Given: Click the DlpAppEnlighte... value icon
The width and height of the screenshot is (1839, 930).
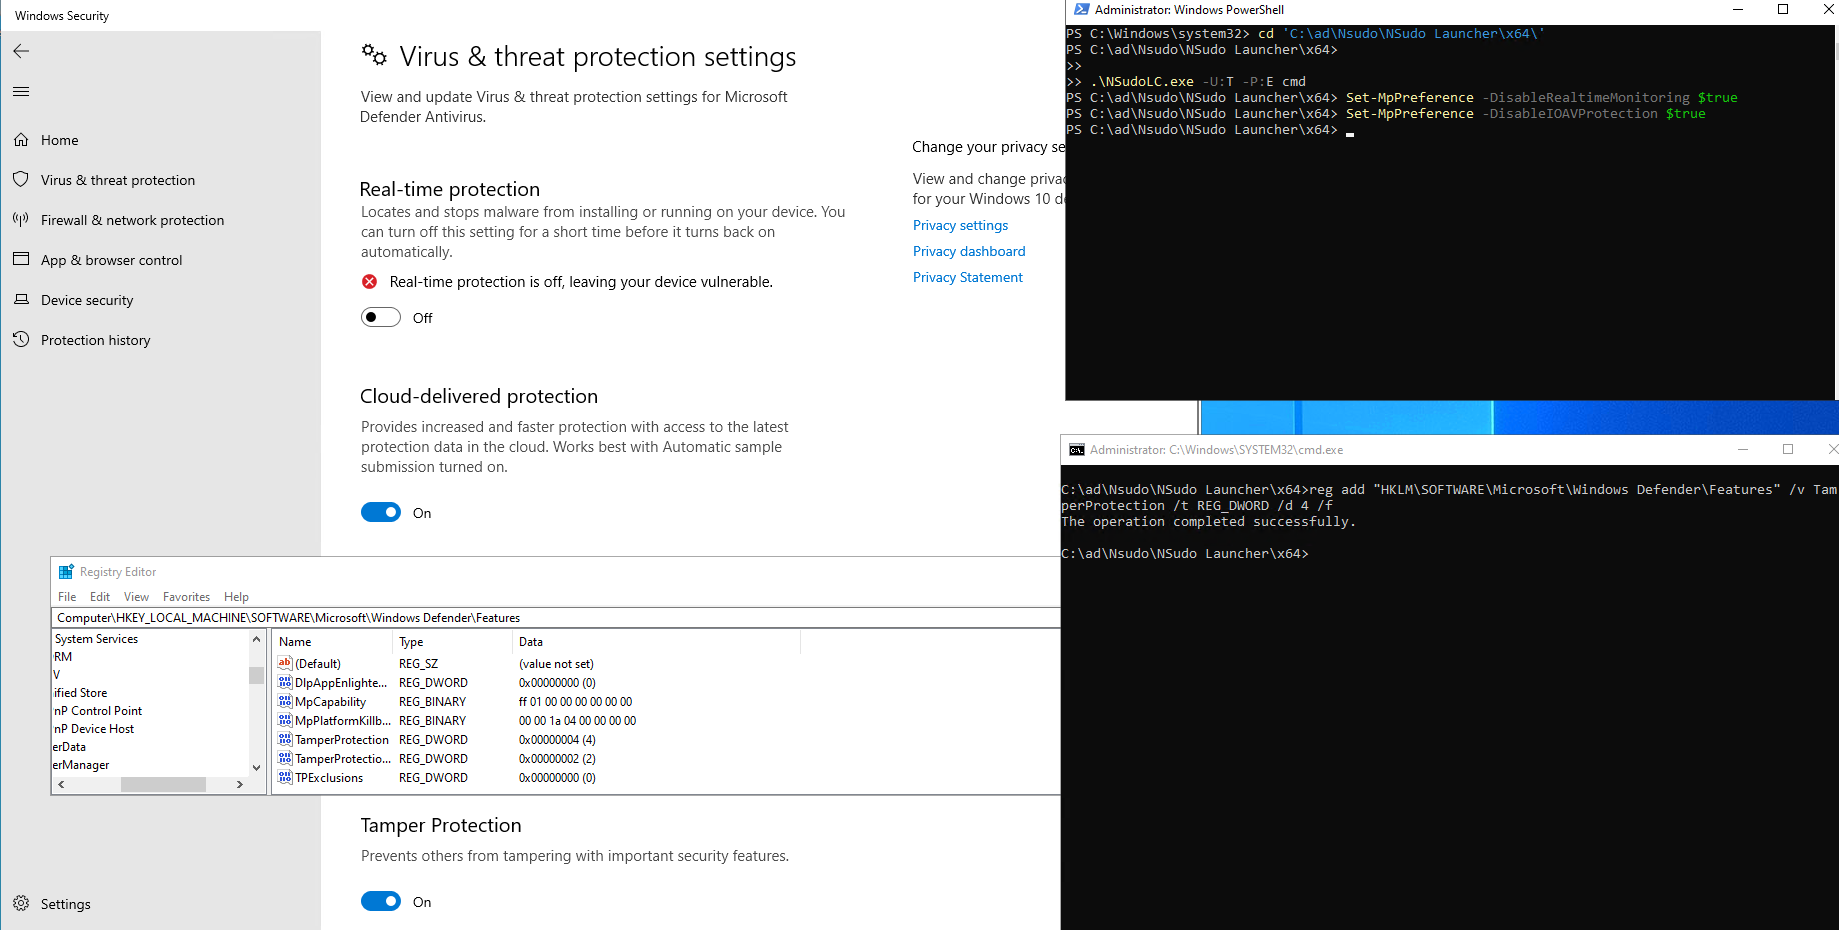Looking at the screenshot, I should [285, 682].
